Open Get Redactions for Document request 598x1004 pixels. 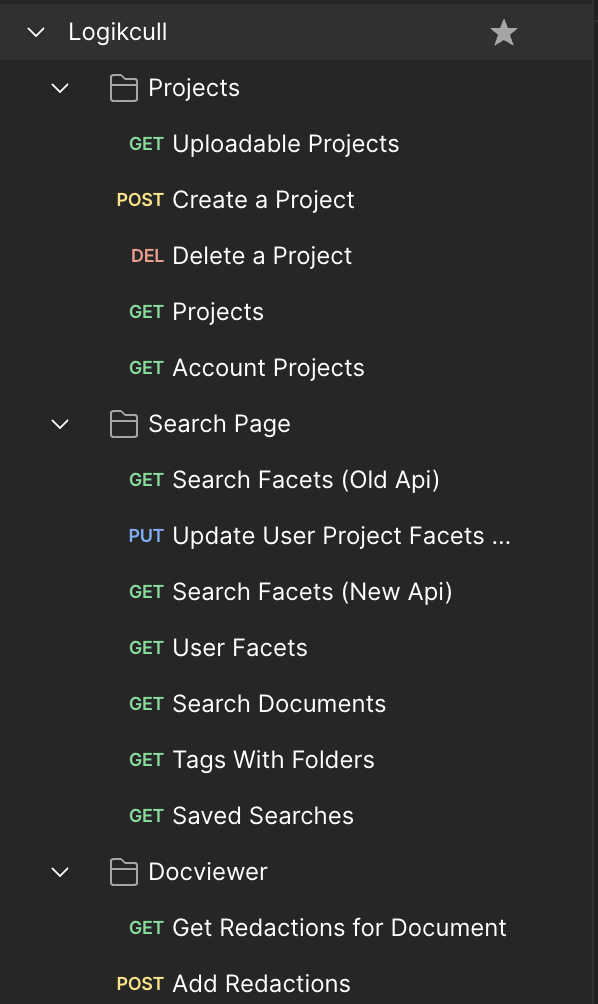point(297,928)
